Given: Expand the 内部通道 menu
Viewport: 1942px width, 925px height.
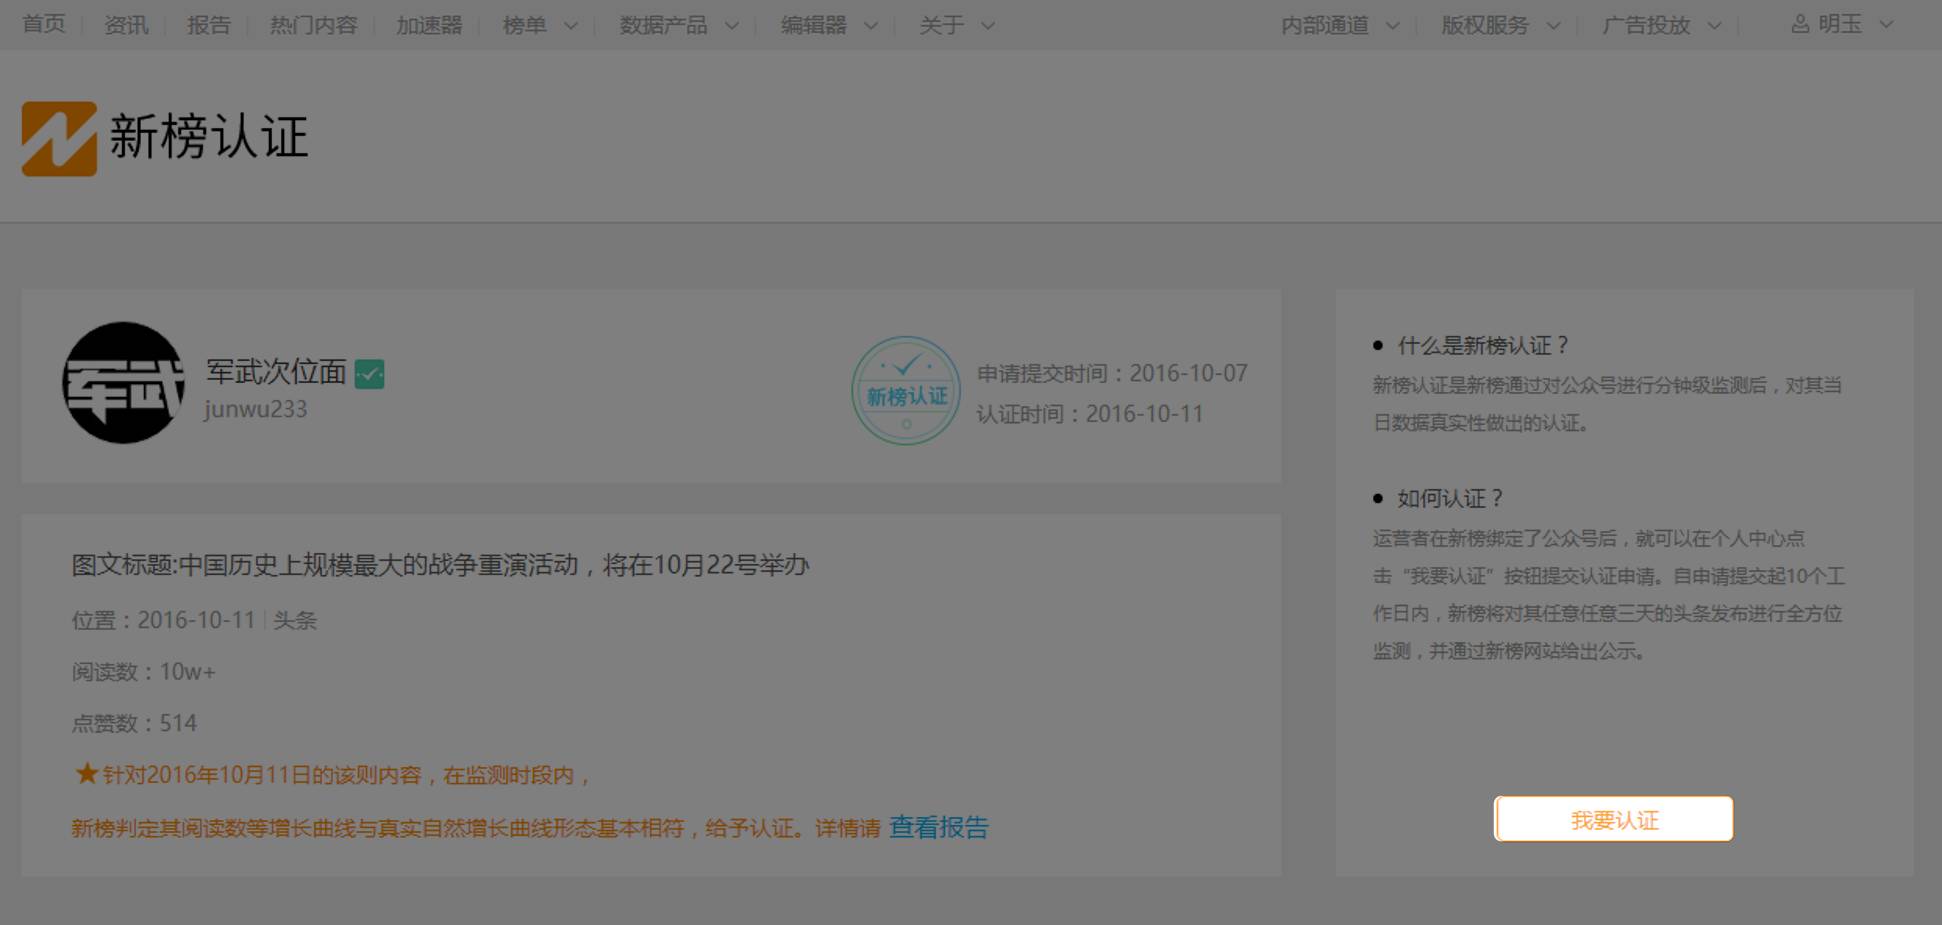Looking at the screenshot, I should [x=1339, y=25].
